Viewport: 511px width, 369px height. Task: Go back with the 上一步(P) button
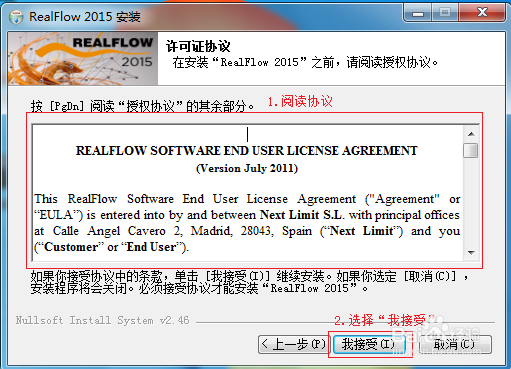pos(294,344)
